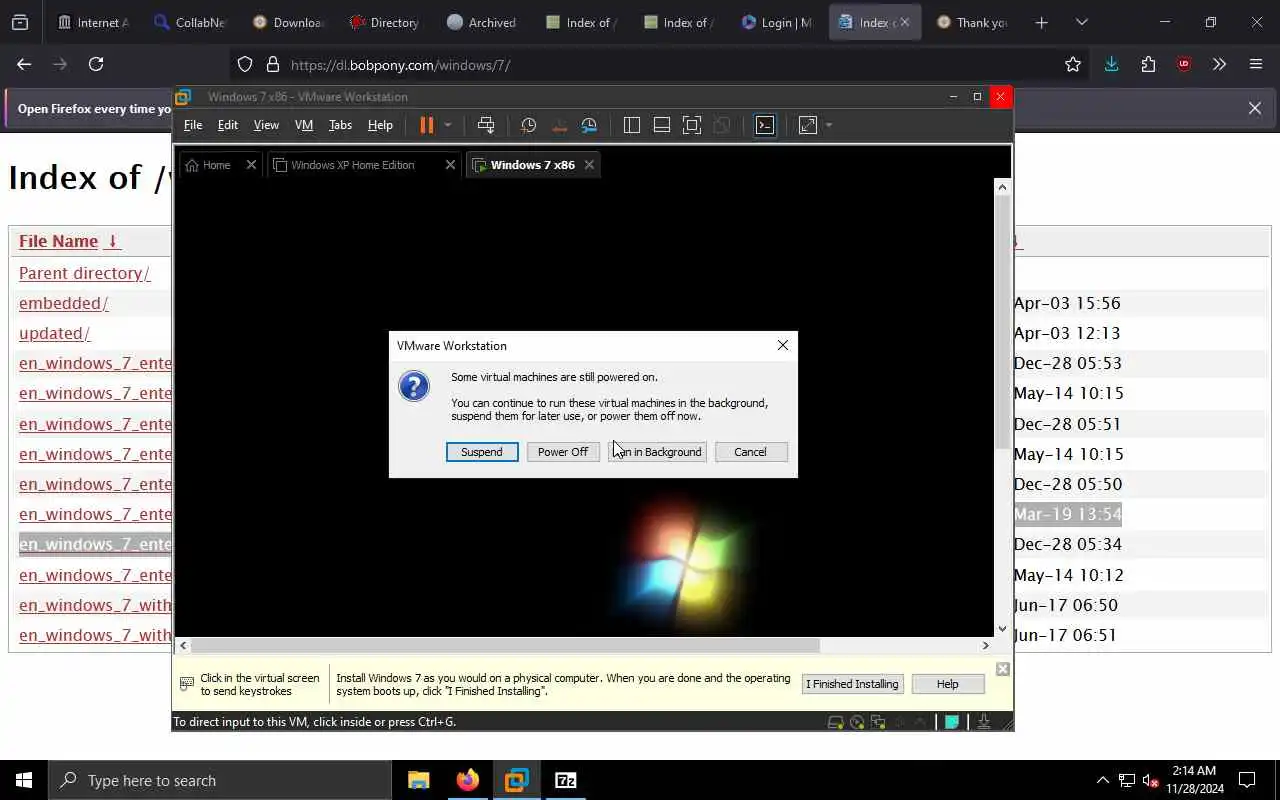
Task: Enter VMware full screen mode
Action: tap(692, 125)
